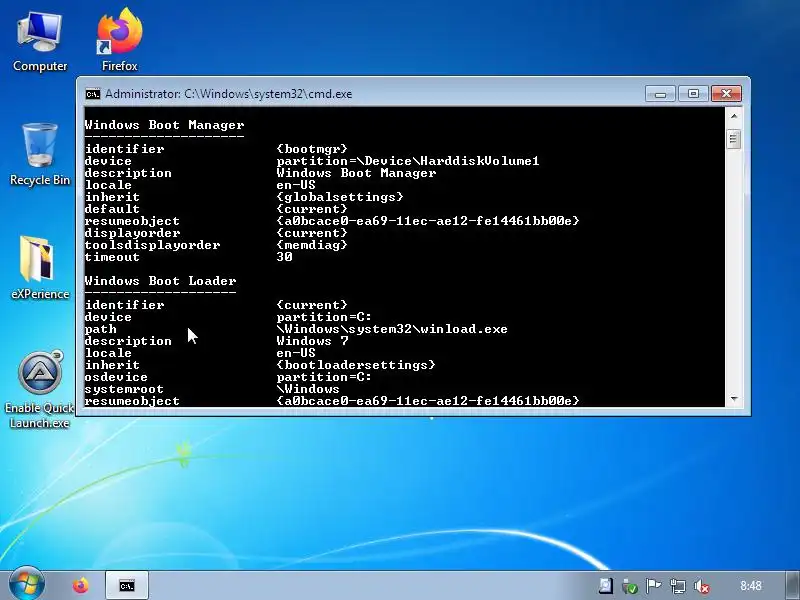Click 'partition=\Device\HarddiskVolume1' text

click(408, 161)
